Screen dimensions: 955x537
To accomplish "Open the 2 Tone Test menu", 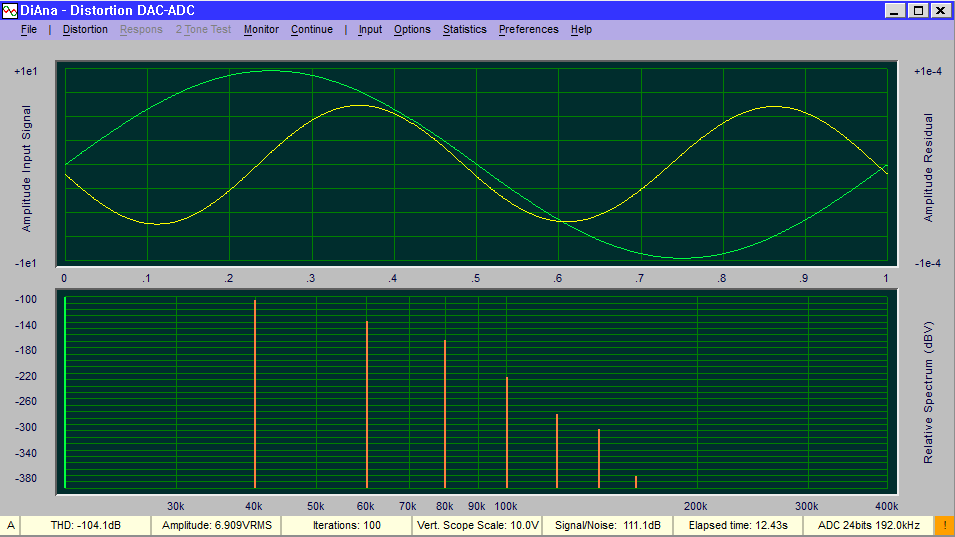I will click(x=203, y=29).
